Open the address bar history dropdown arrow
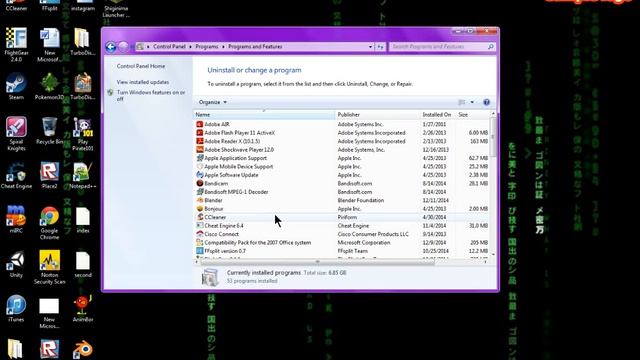 [x=370, y=47]
